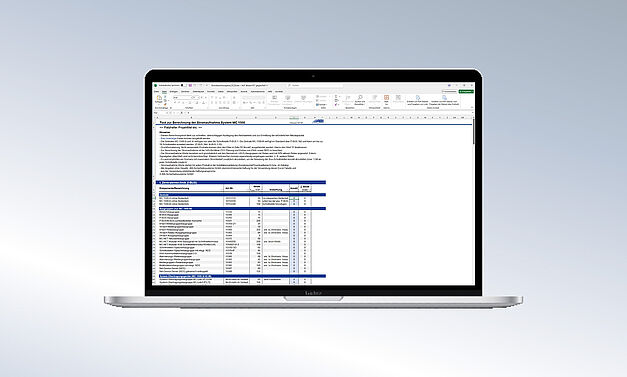Open the Einfügen ribbon tab
This screenshot has height=377, width=627.
tap(174, 92)
